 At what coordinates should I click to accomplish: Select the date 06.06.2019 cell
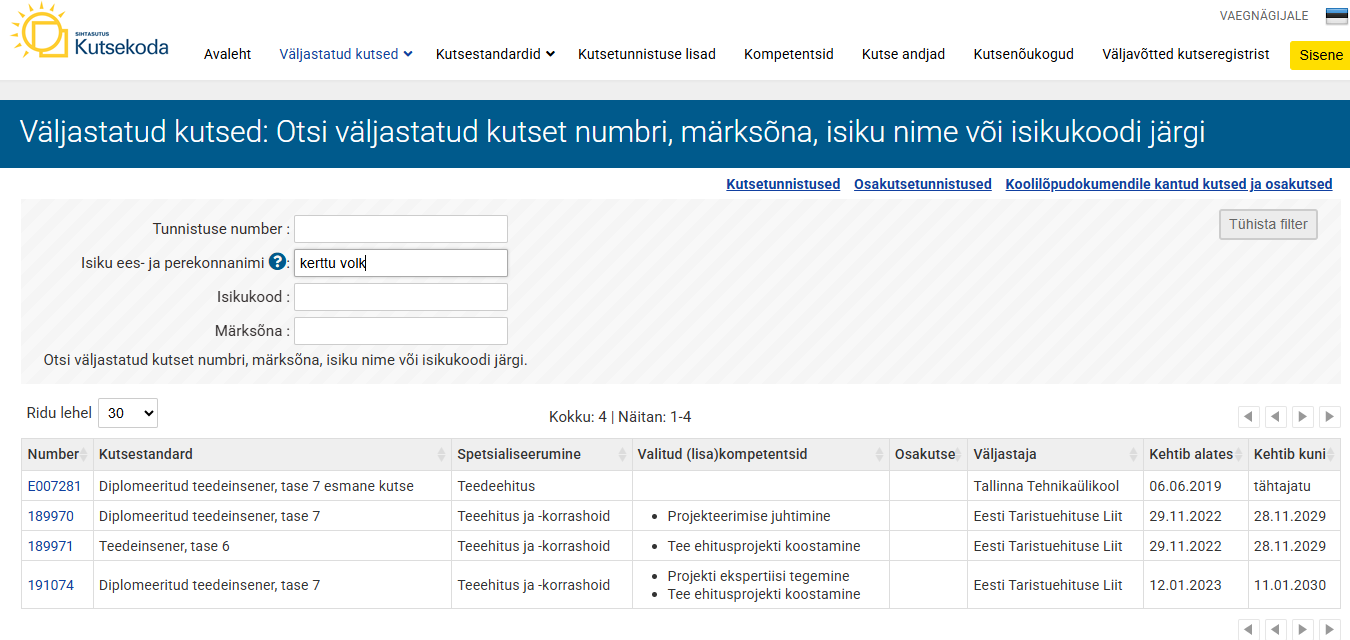(1196, 486)
